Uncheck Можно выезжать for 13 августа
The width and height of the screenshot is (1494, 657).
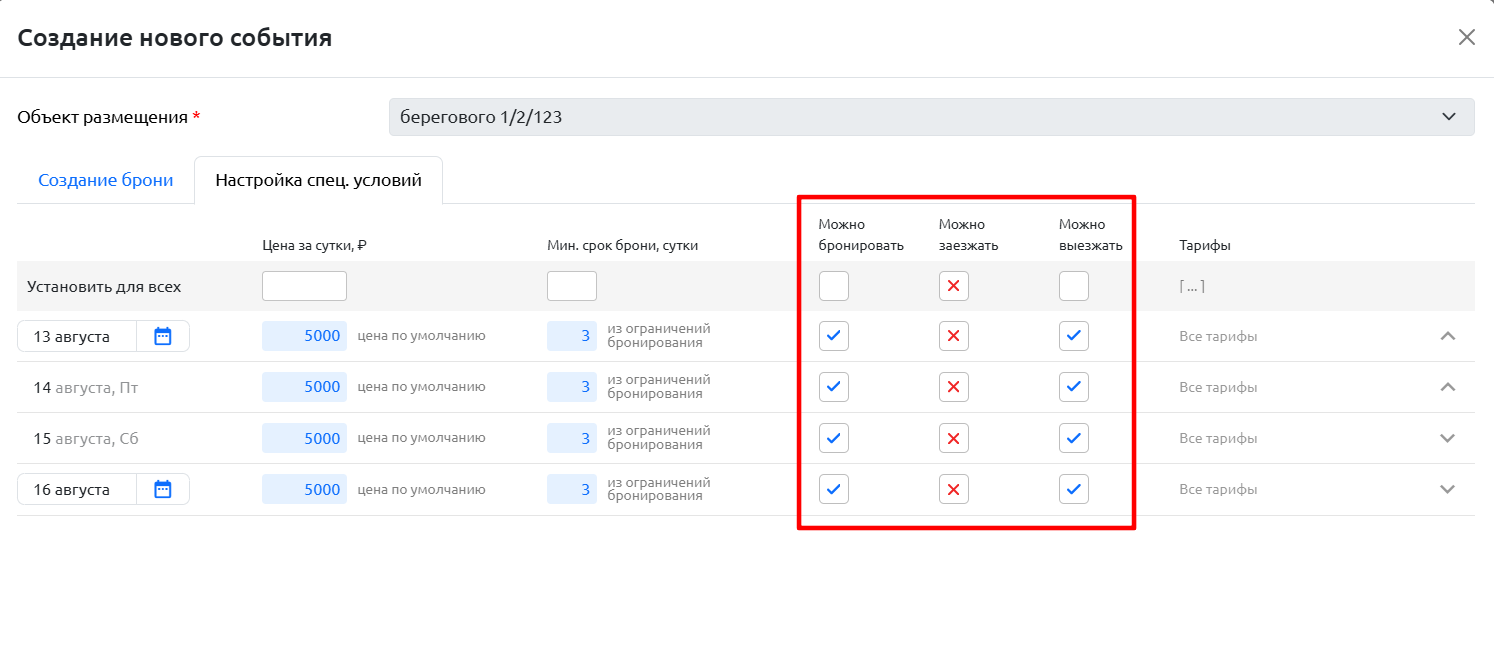(1074, 336)
